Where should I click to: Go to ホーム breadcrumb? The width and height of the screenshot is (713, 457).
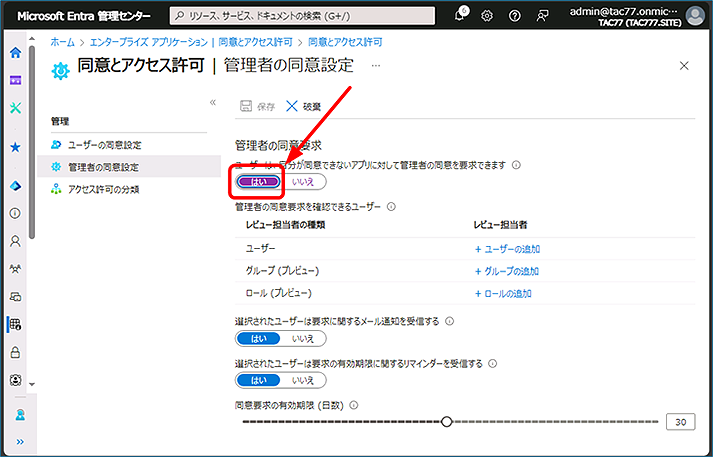(x=62, y=42)
